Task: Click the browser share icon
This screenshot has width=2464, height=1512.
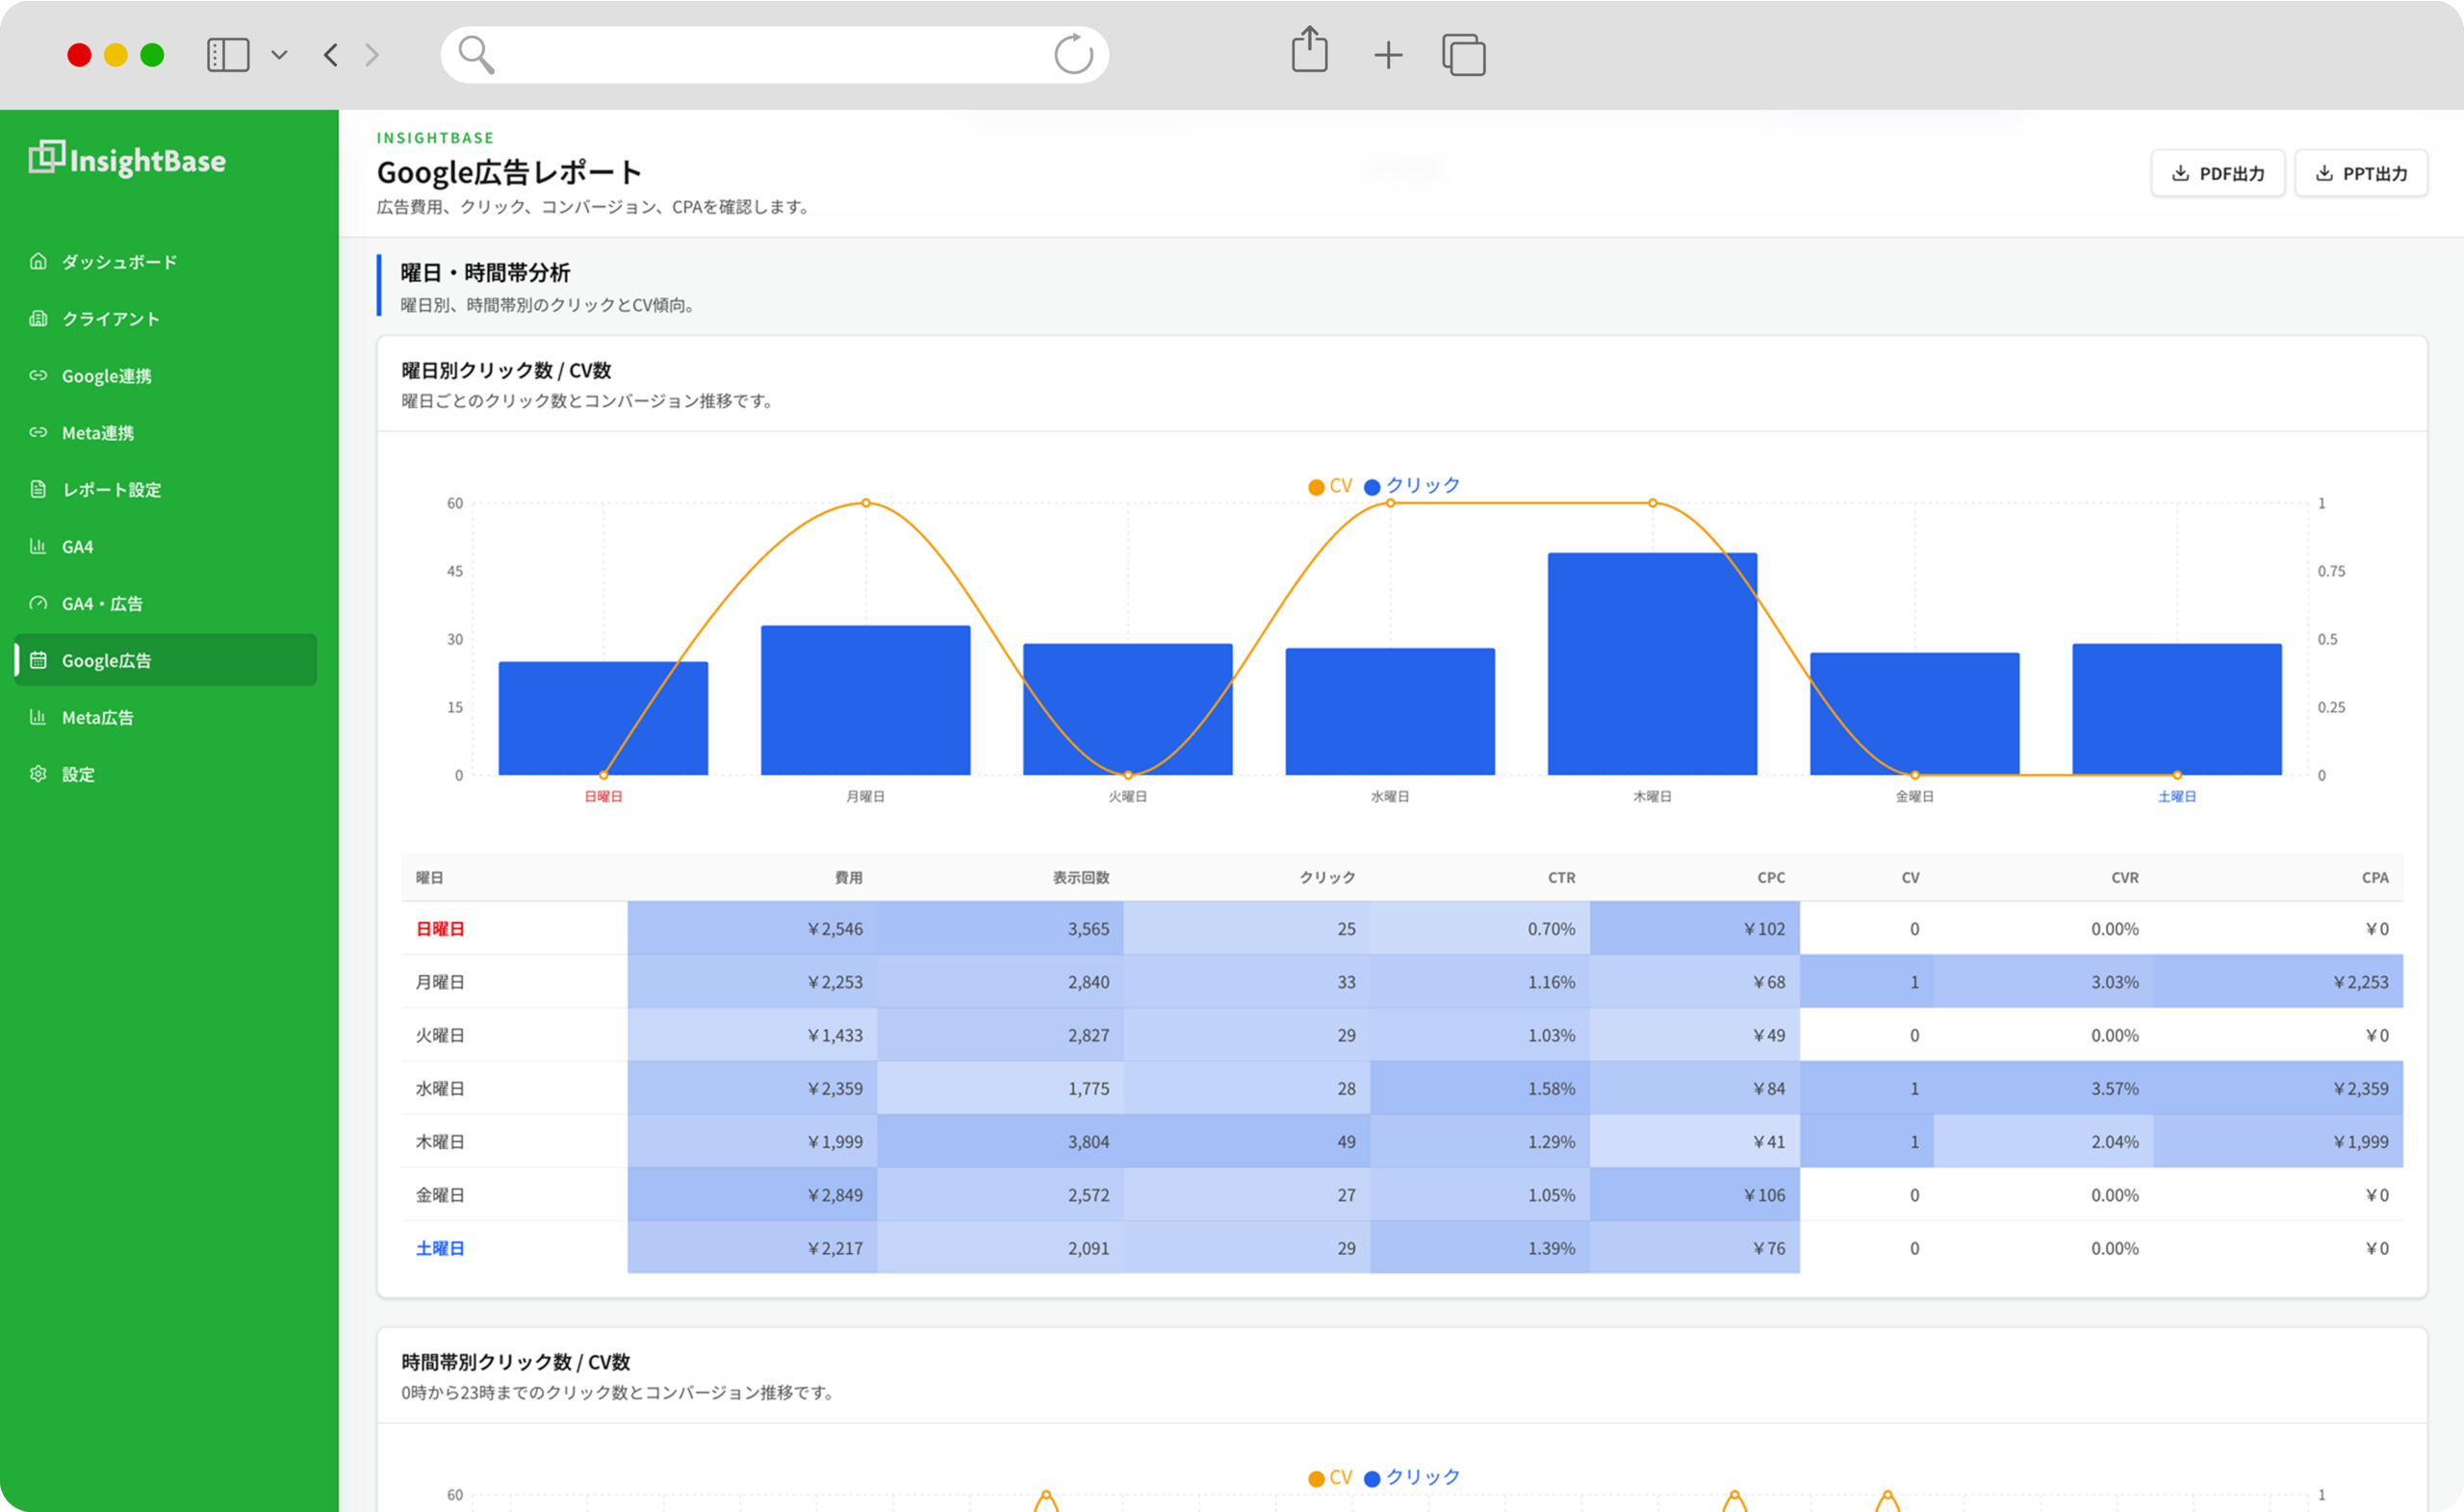Action: pyautogui.click(x=1309, y=50)
